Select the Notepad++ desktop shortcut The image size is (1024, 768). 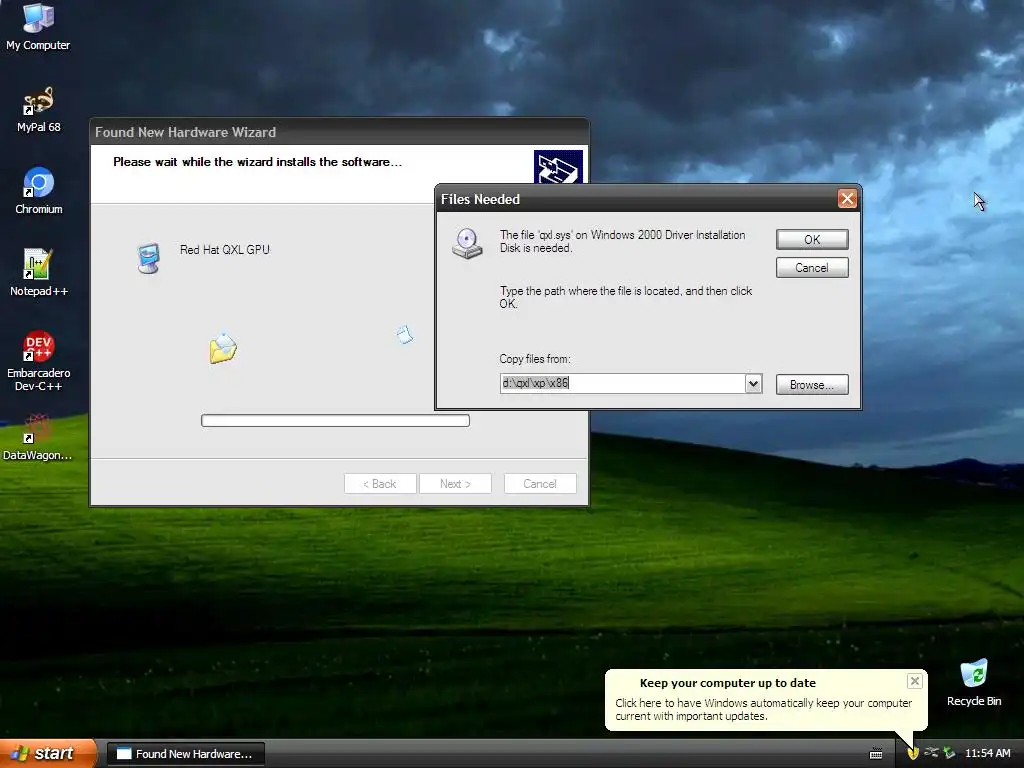click(x=39, y=272)
